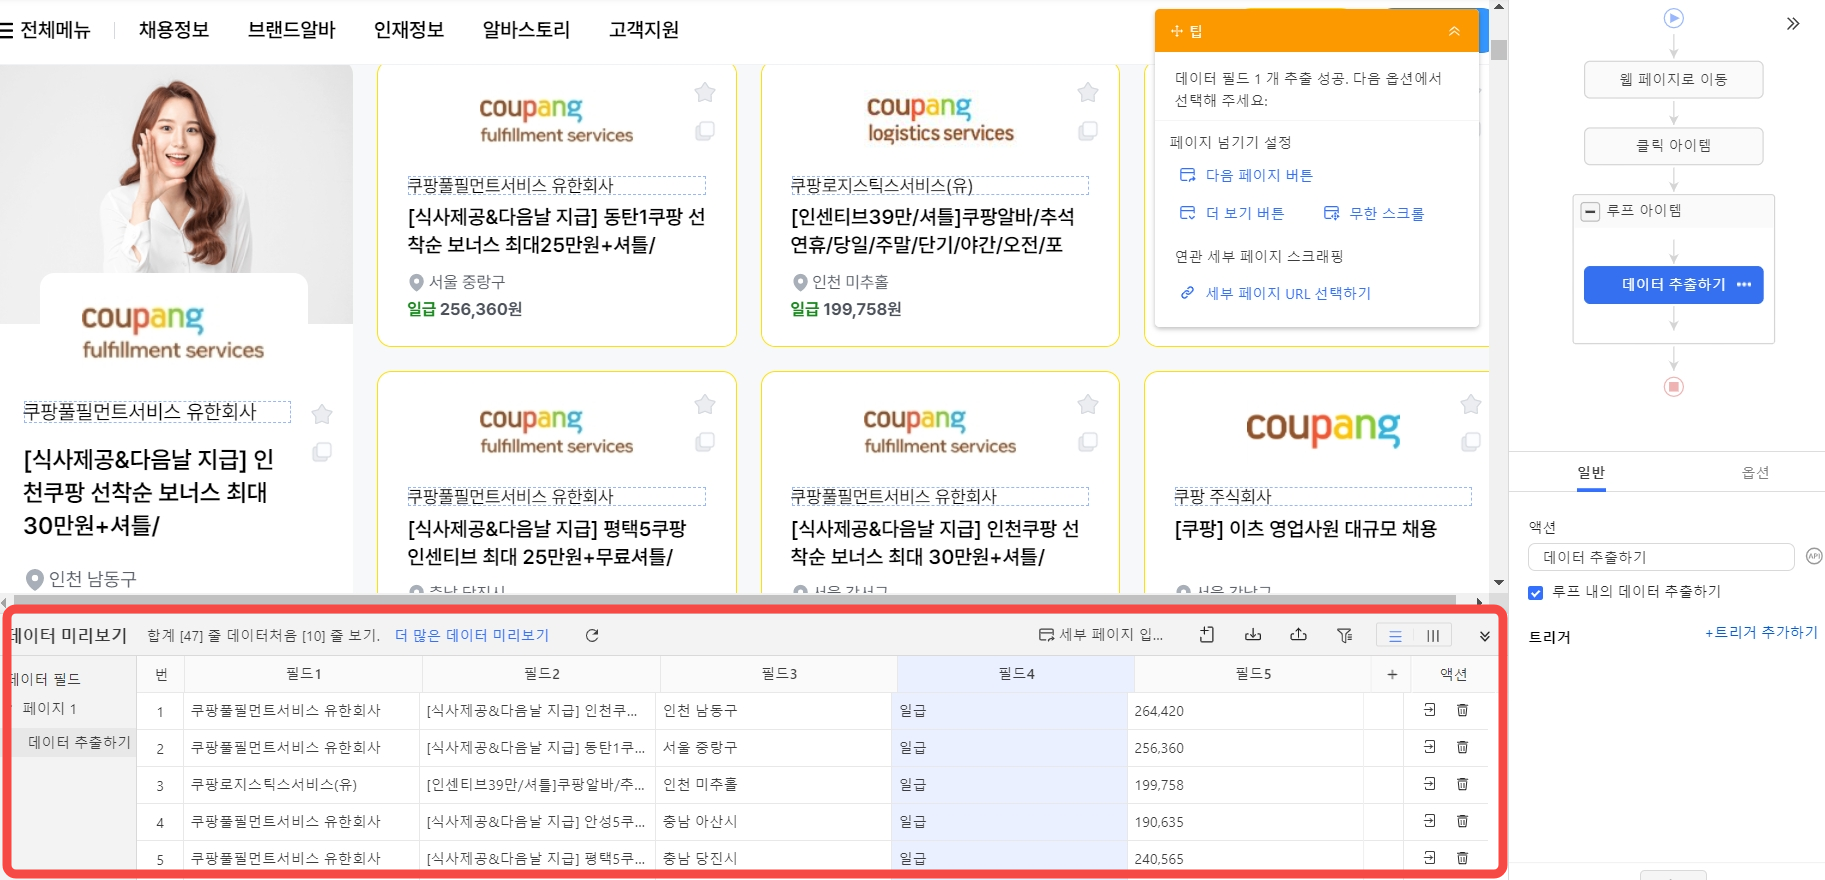The image size is (1825, 880).
Task: Click the download/import data icon
Action: click(x=1252, y=635)
